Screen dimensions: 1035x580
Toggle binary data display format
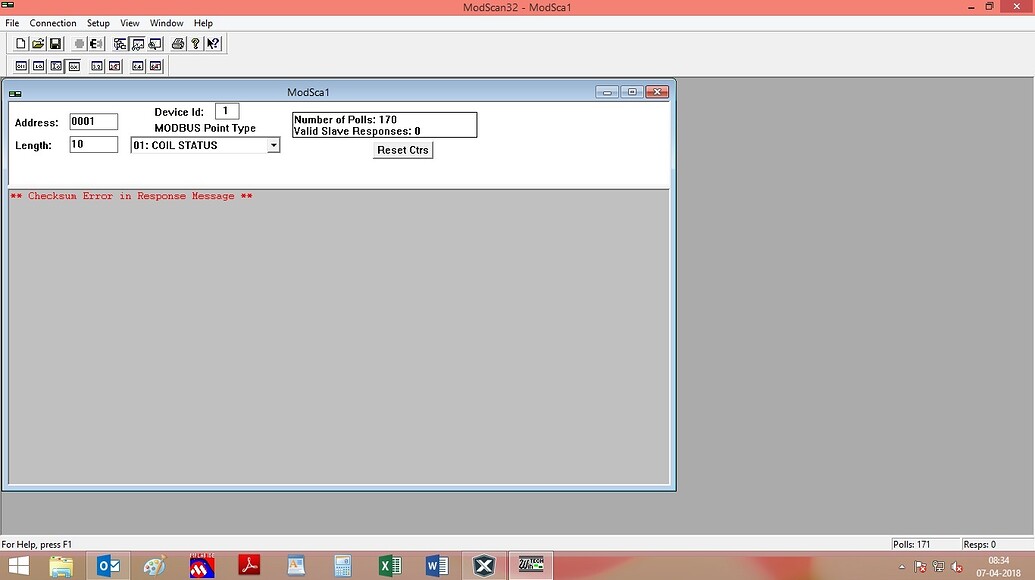21,66
